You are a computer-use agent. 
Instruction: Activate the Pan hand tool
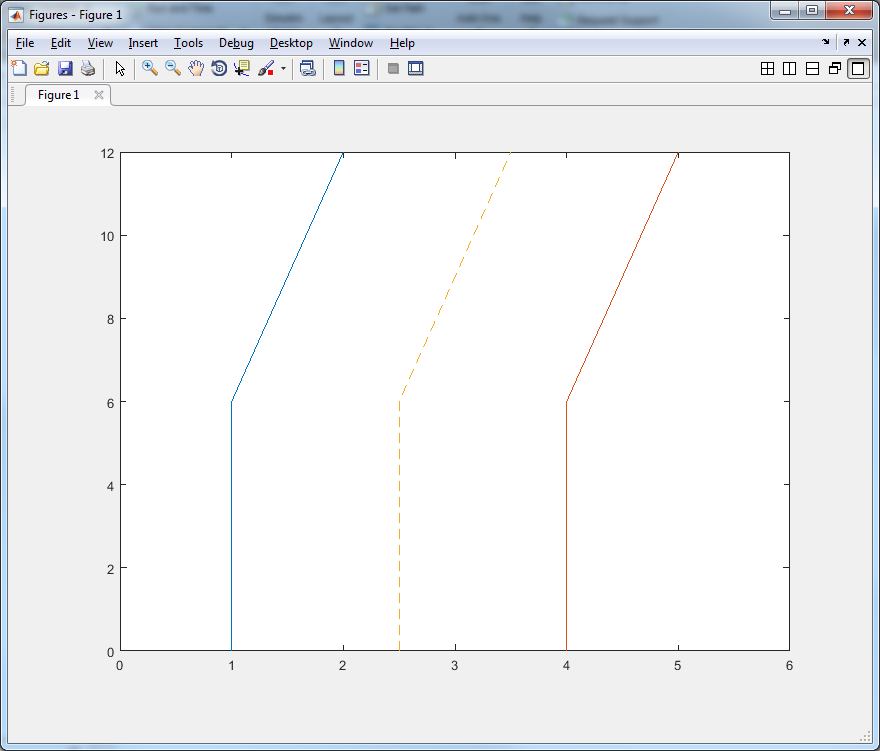[196, 69]
